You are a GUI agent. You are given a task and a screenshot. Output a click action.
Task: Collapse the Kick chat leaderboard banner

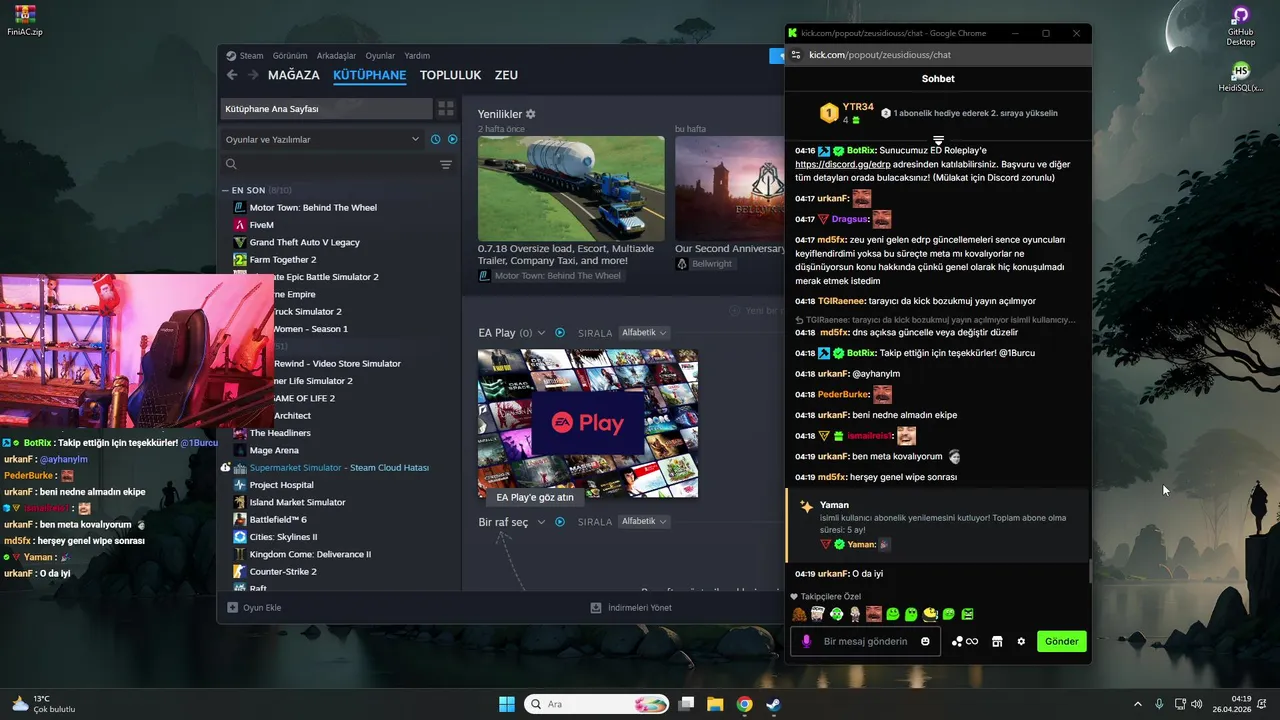tap(938, 140)
